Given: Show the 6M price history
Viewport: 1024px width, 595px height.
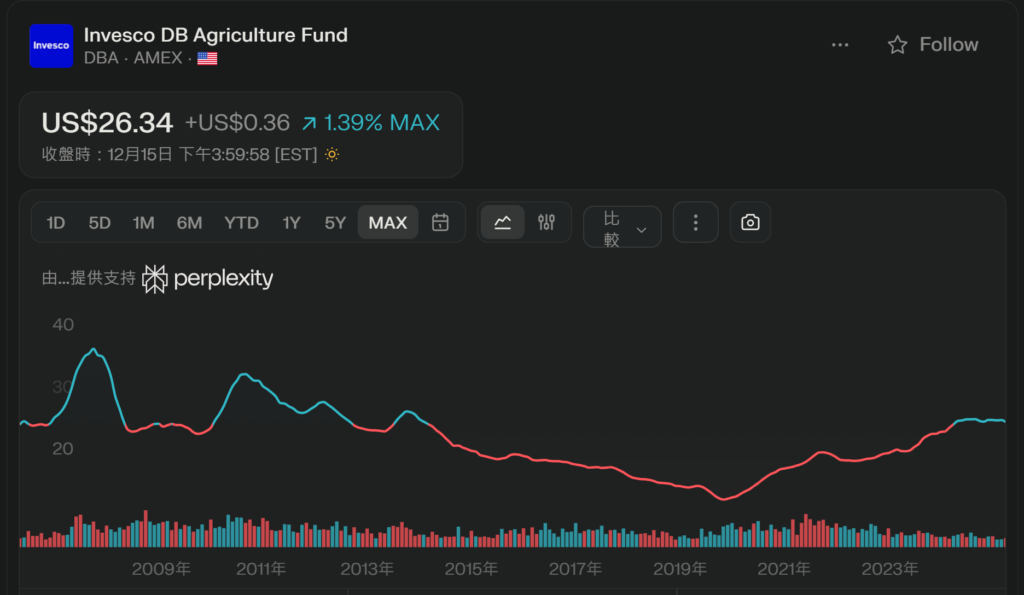Looking at the screenshot, I should (189, 223).
